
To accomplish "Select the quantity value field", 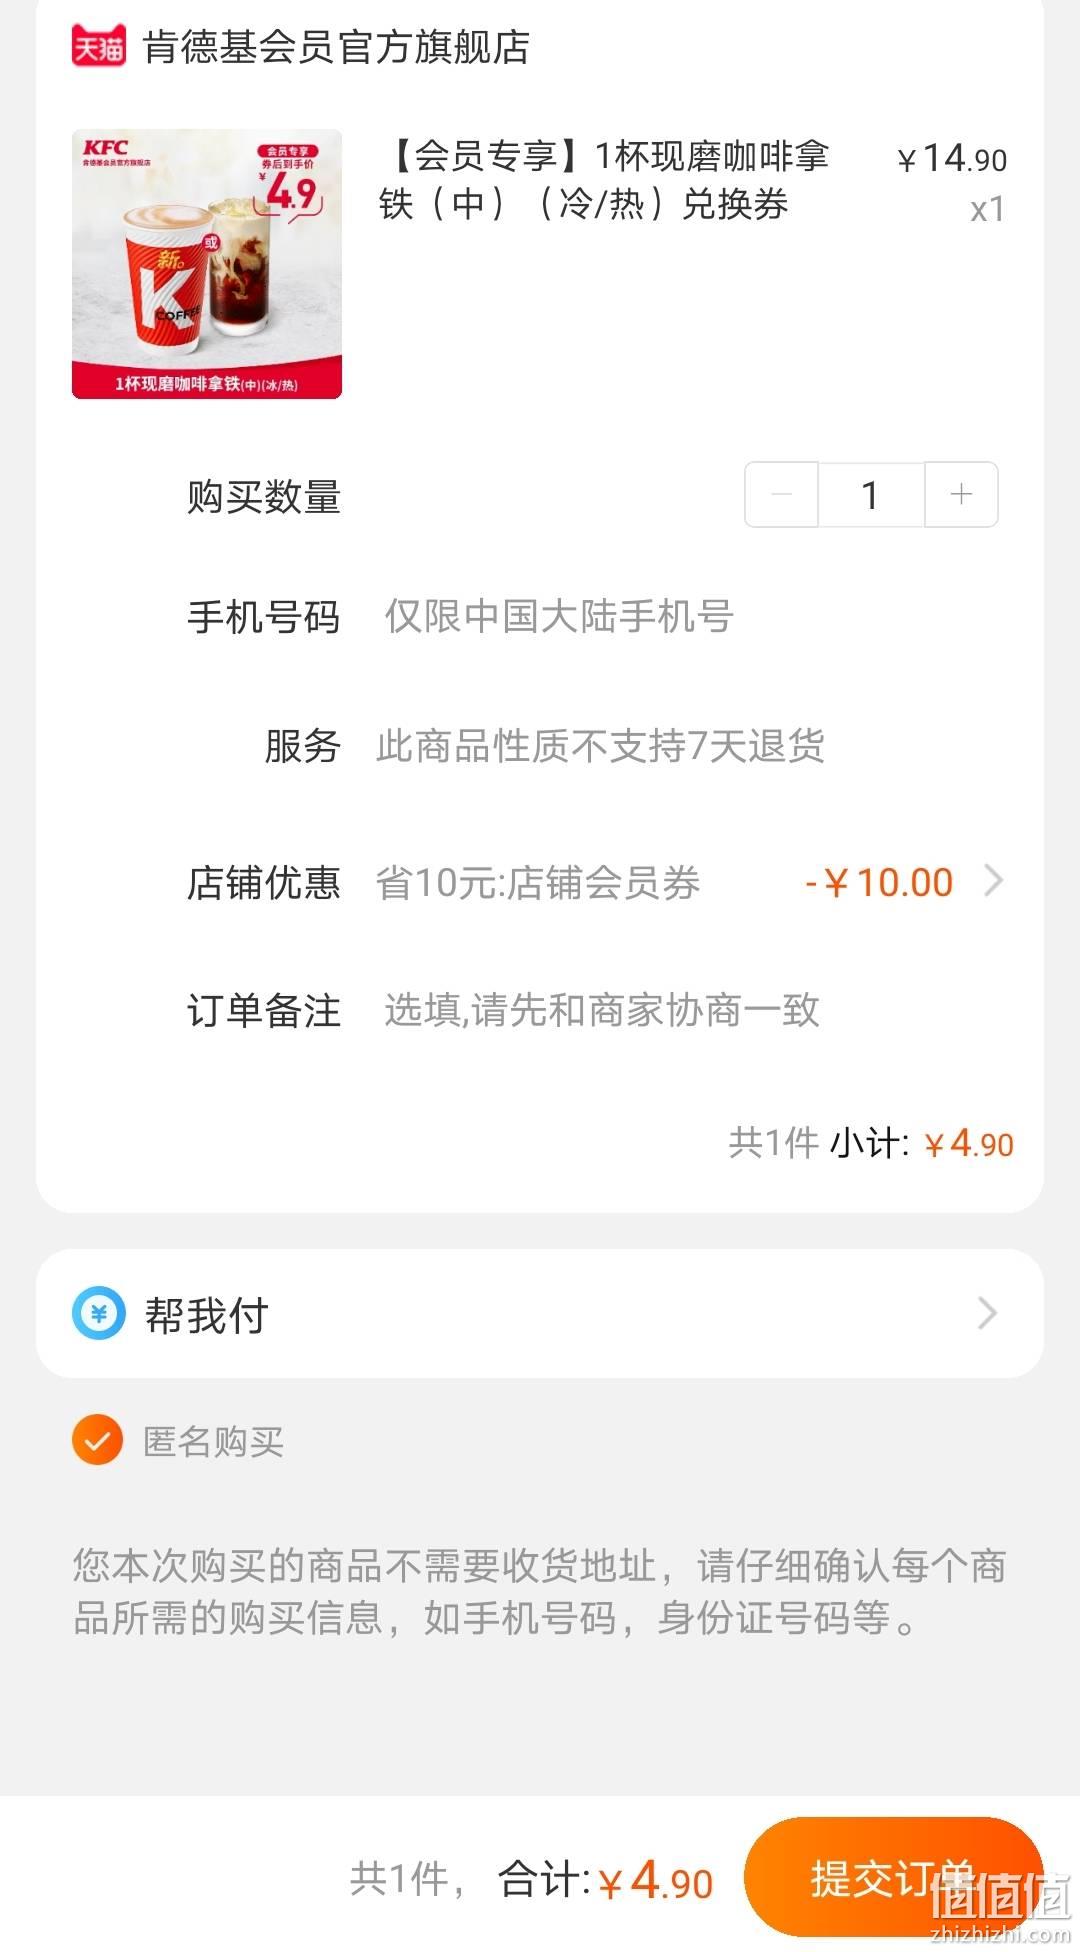I will [871, 494].
